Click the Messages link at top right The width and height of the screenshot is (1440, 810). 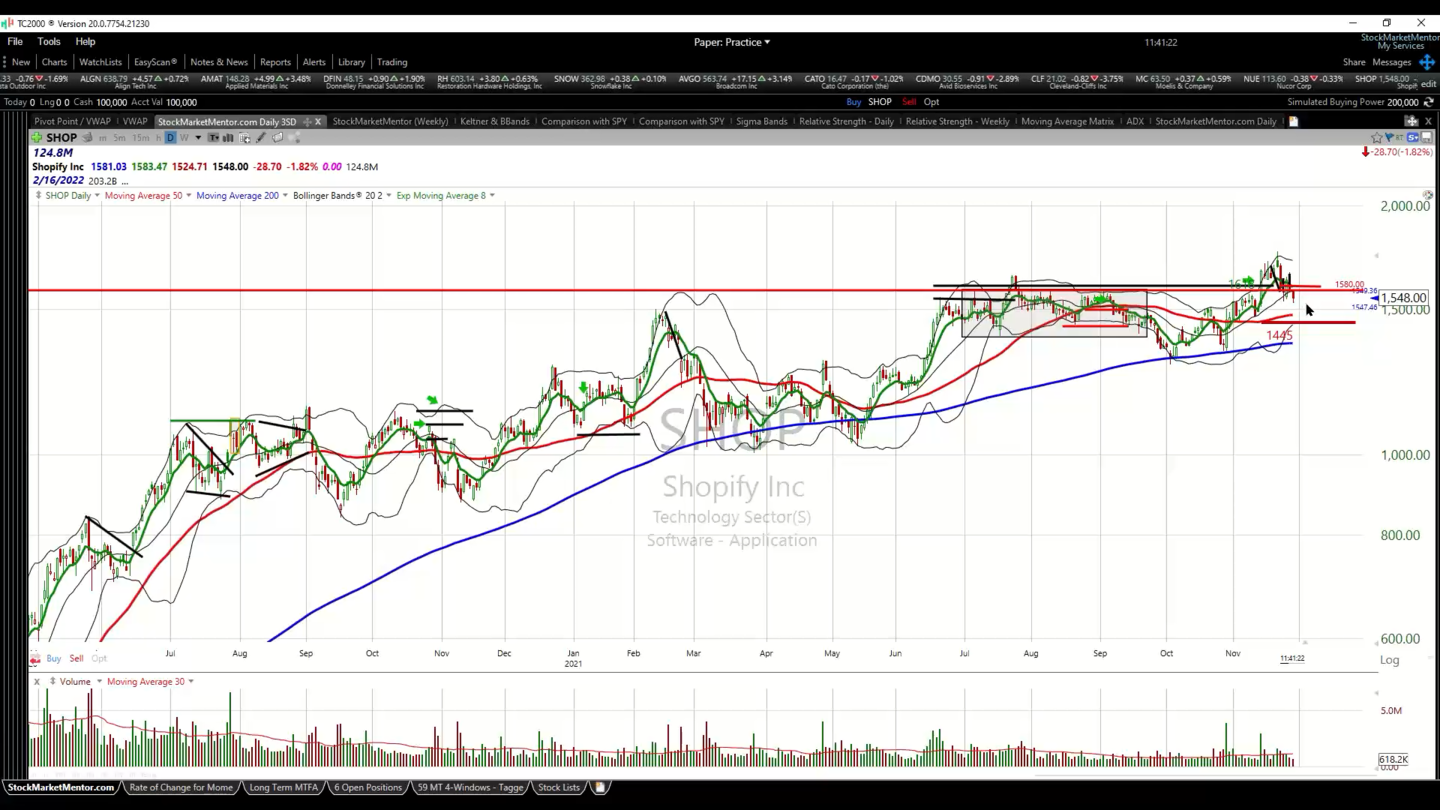[x=1391, y=62]
